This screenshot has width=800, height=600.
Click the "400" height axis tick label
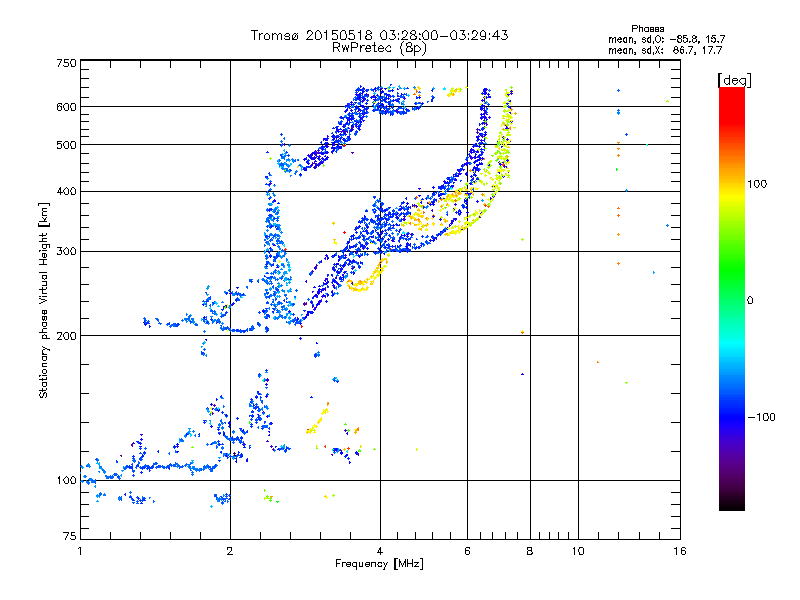(x=66, y=192)
